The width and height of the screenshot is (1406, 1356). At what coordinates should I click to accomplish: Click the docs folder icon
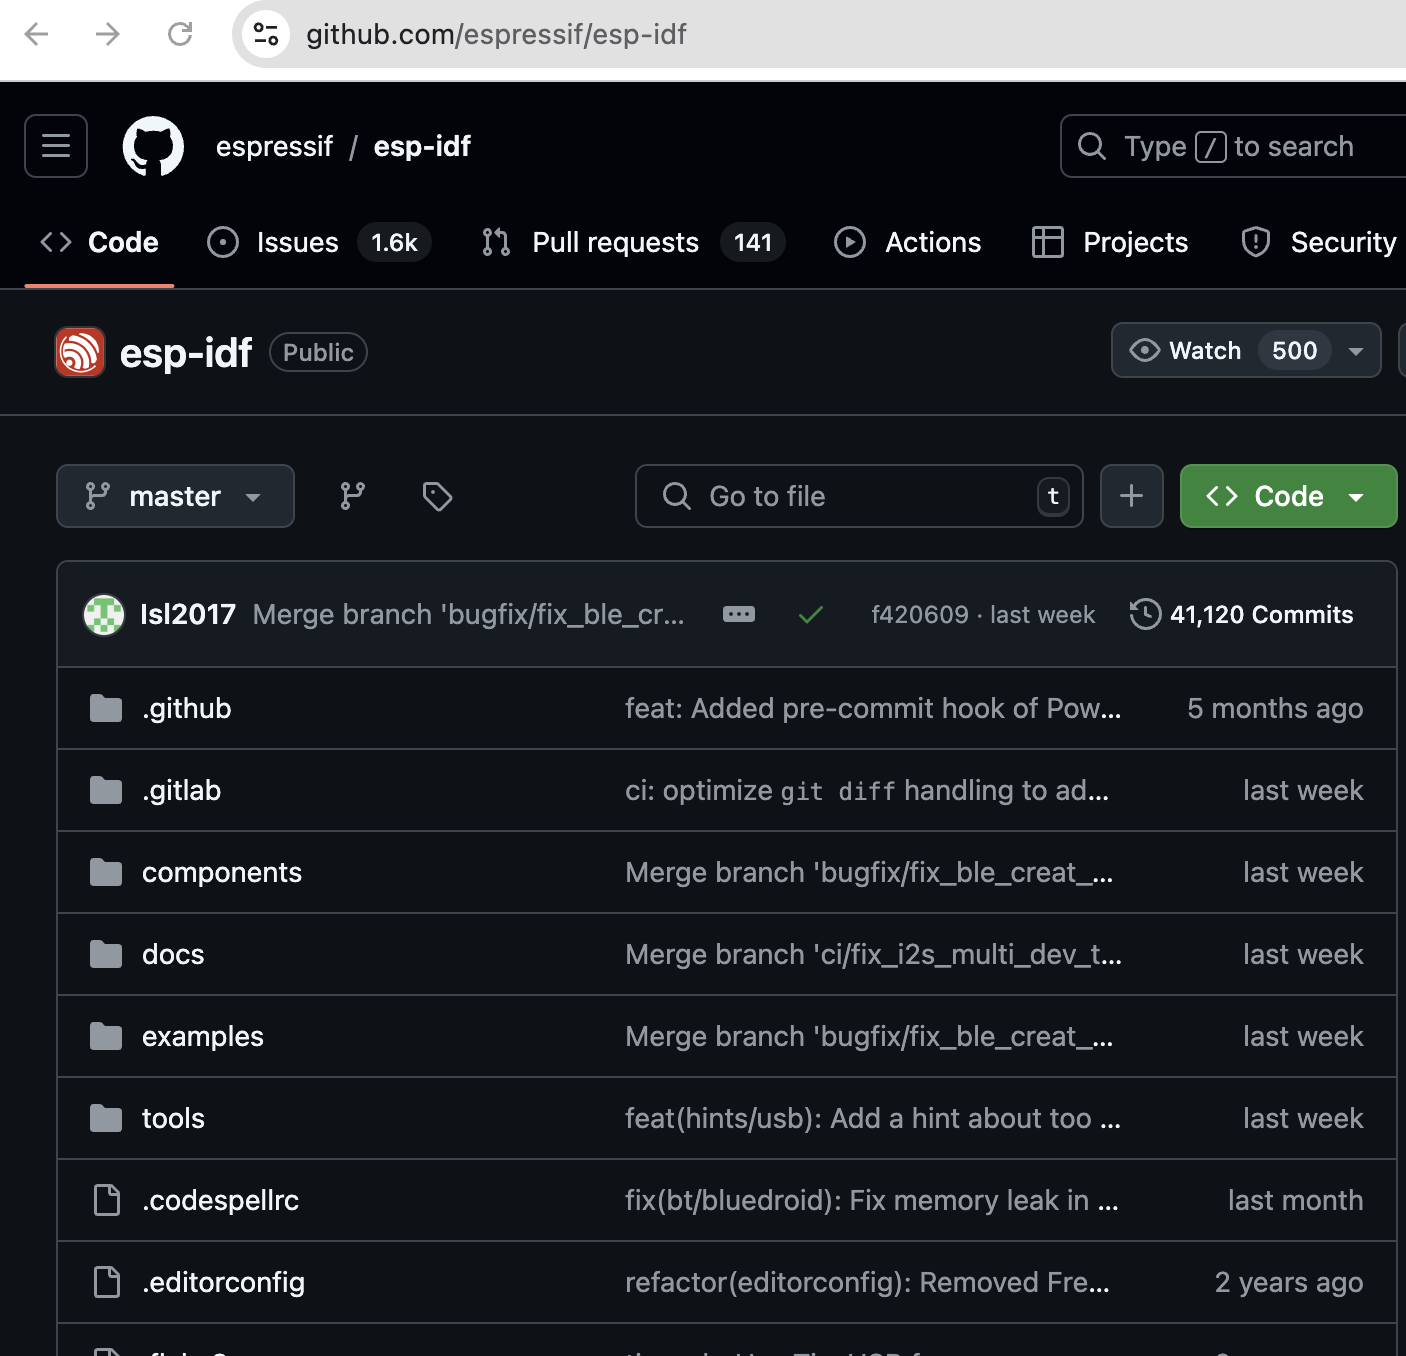[106, 954]
